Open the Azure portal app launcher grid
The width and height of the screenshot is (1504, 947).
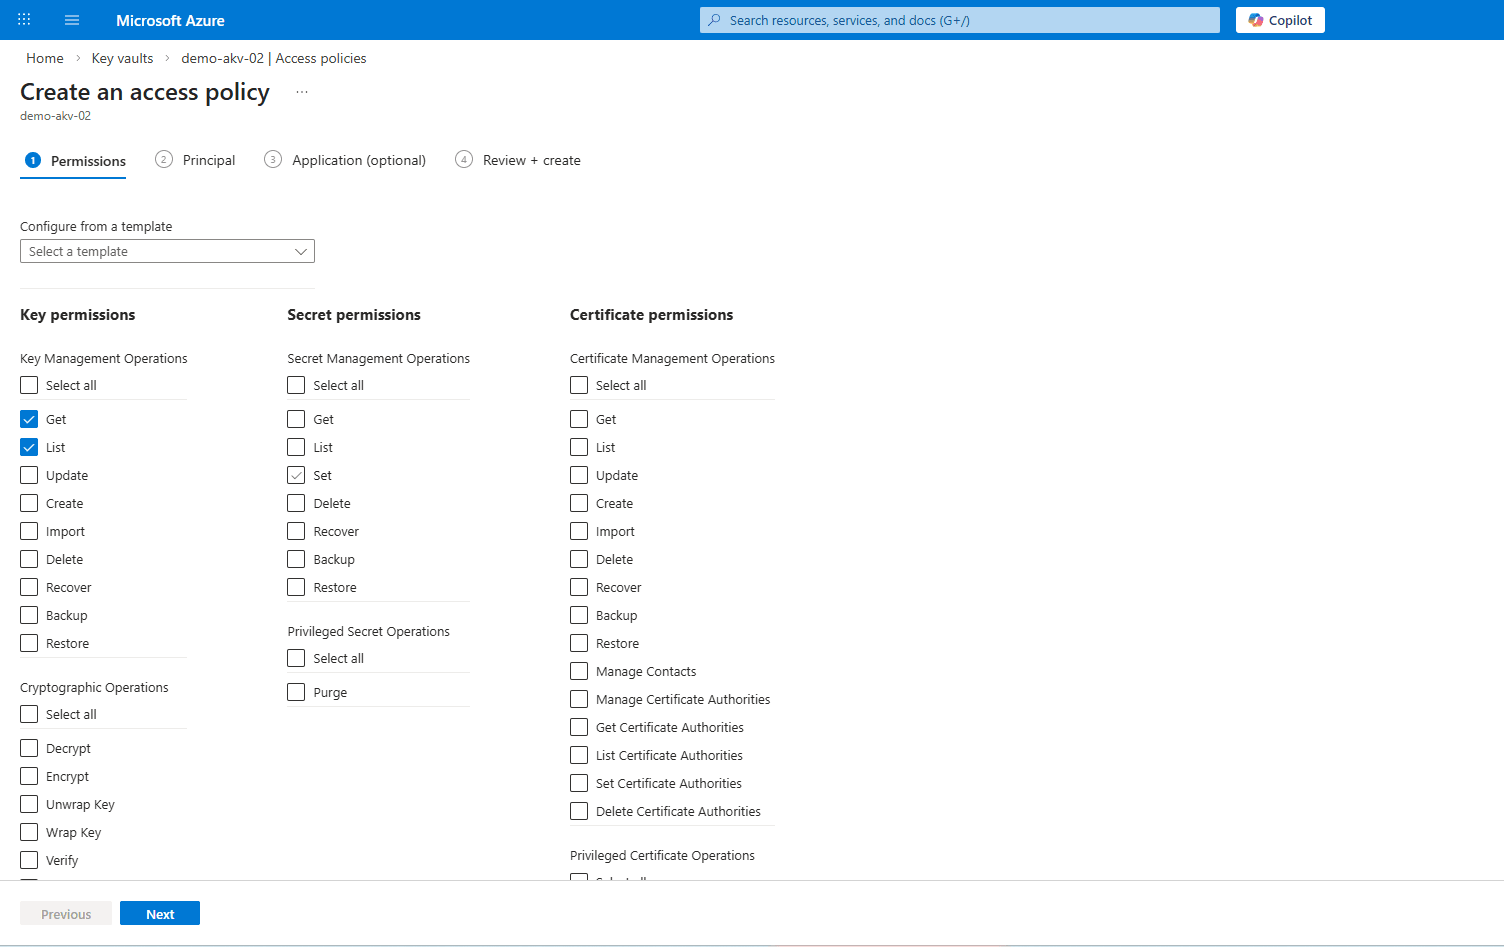(x=23, y=19)
